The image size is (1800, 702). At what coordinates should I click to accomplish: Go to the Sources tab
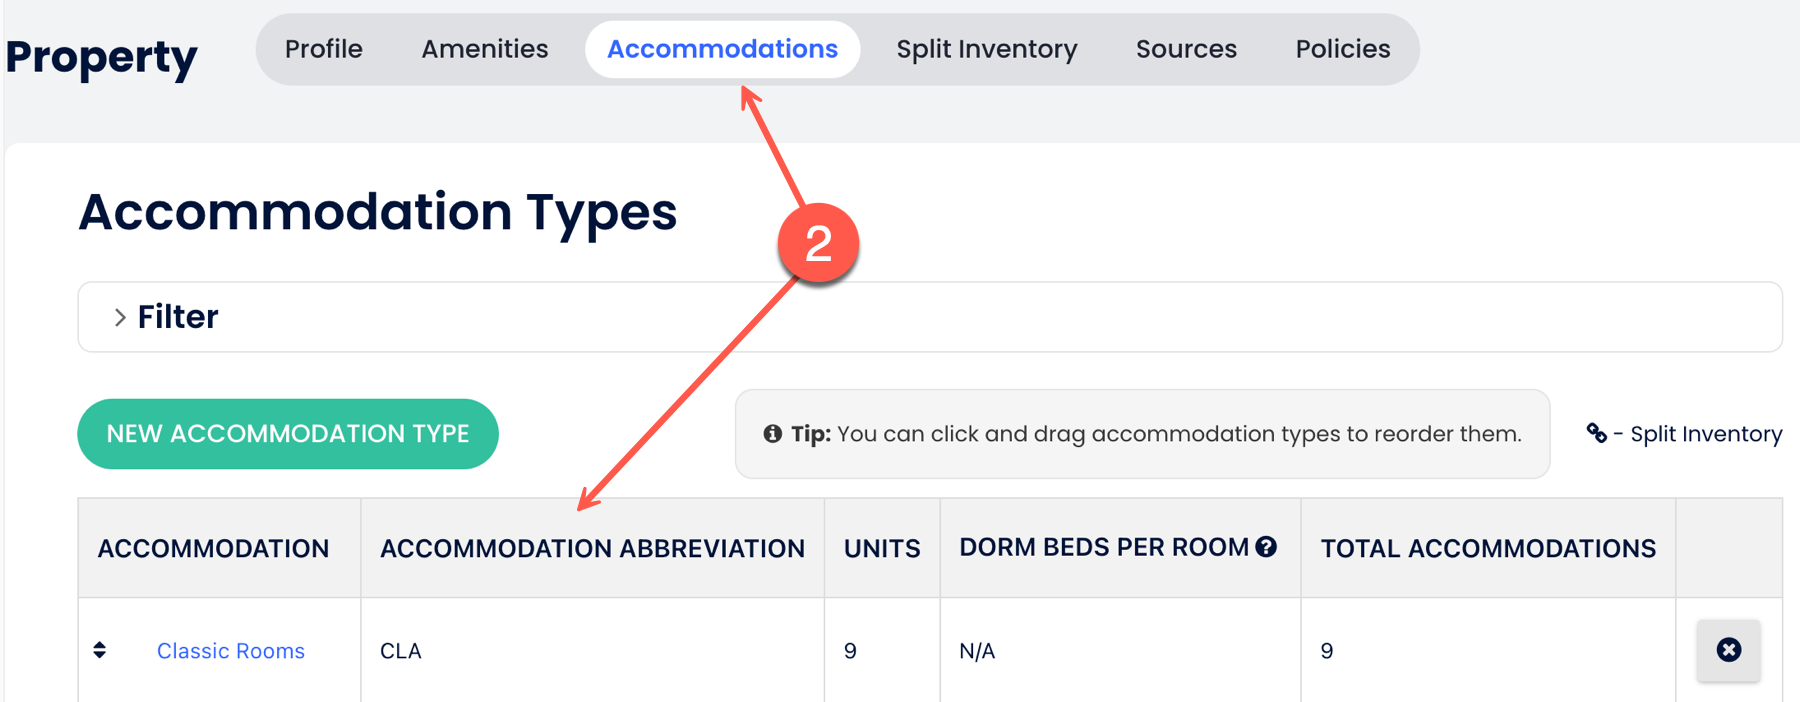(x=1186, y=48)
